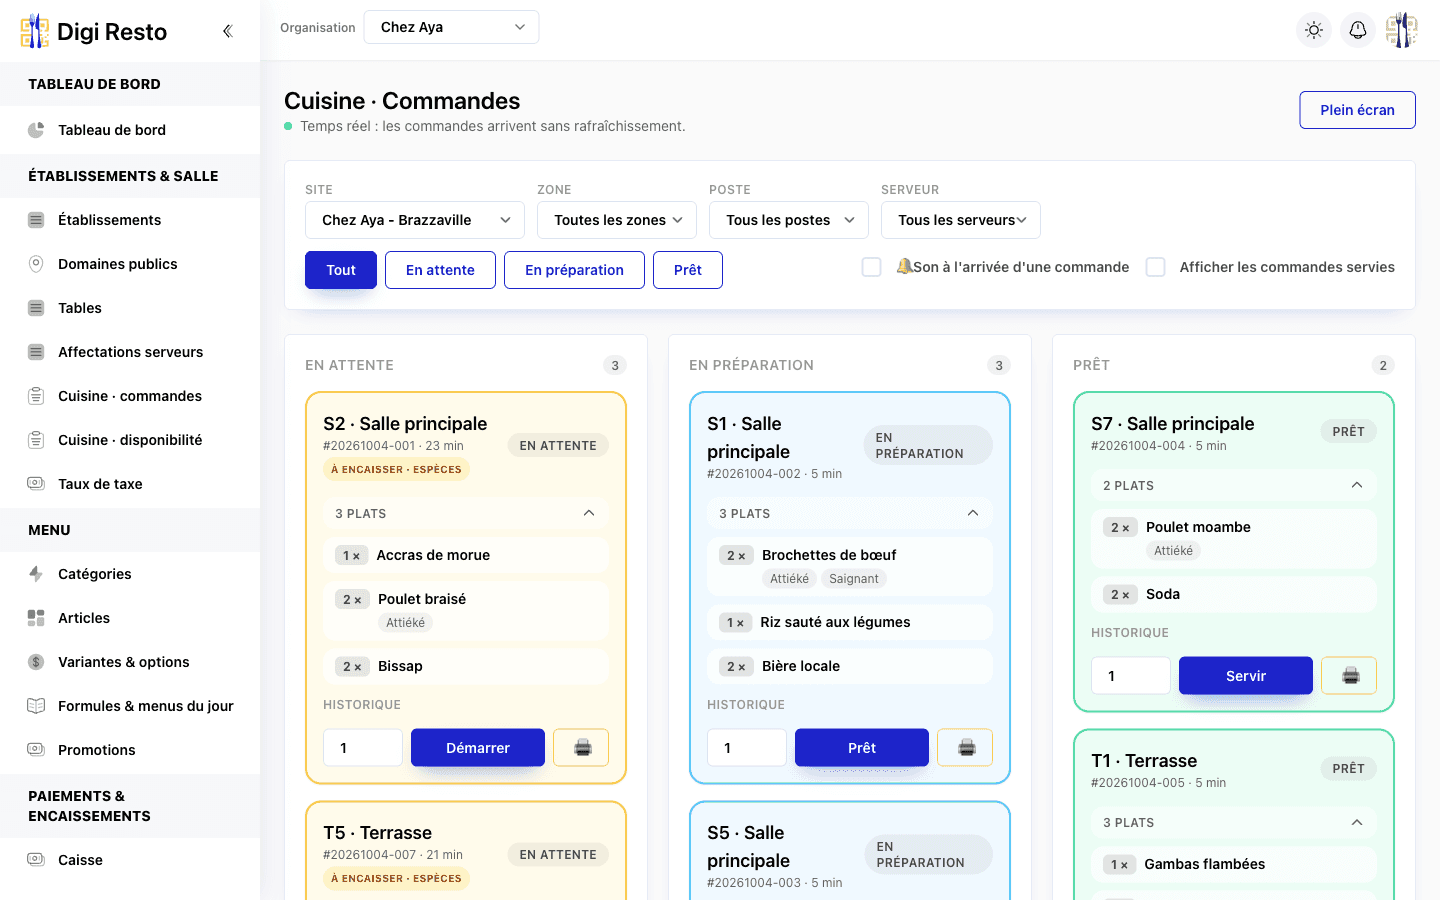Open the user profile avatar menu
The width and height of the screenshot is (1440, 900).
click(1402, 30)
